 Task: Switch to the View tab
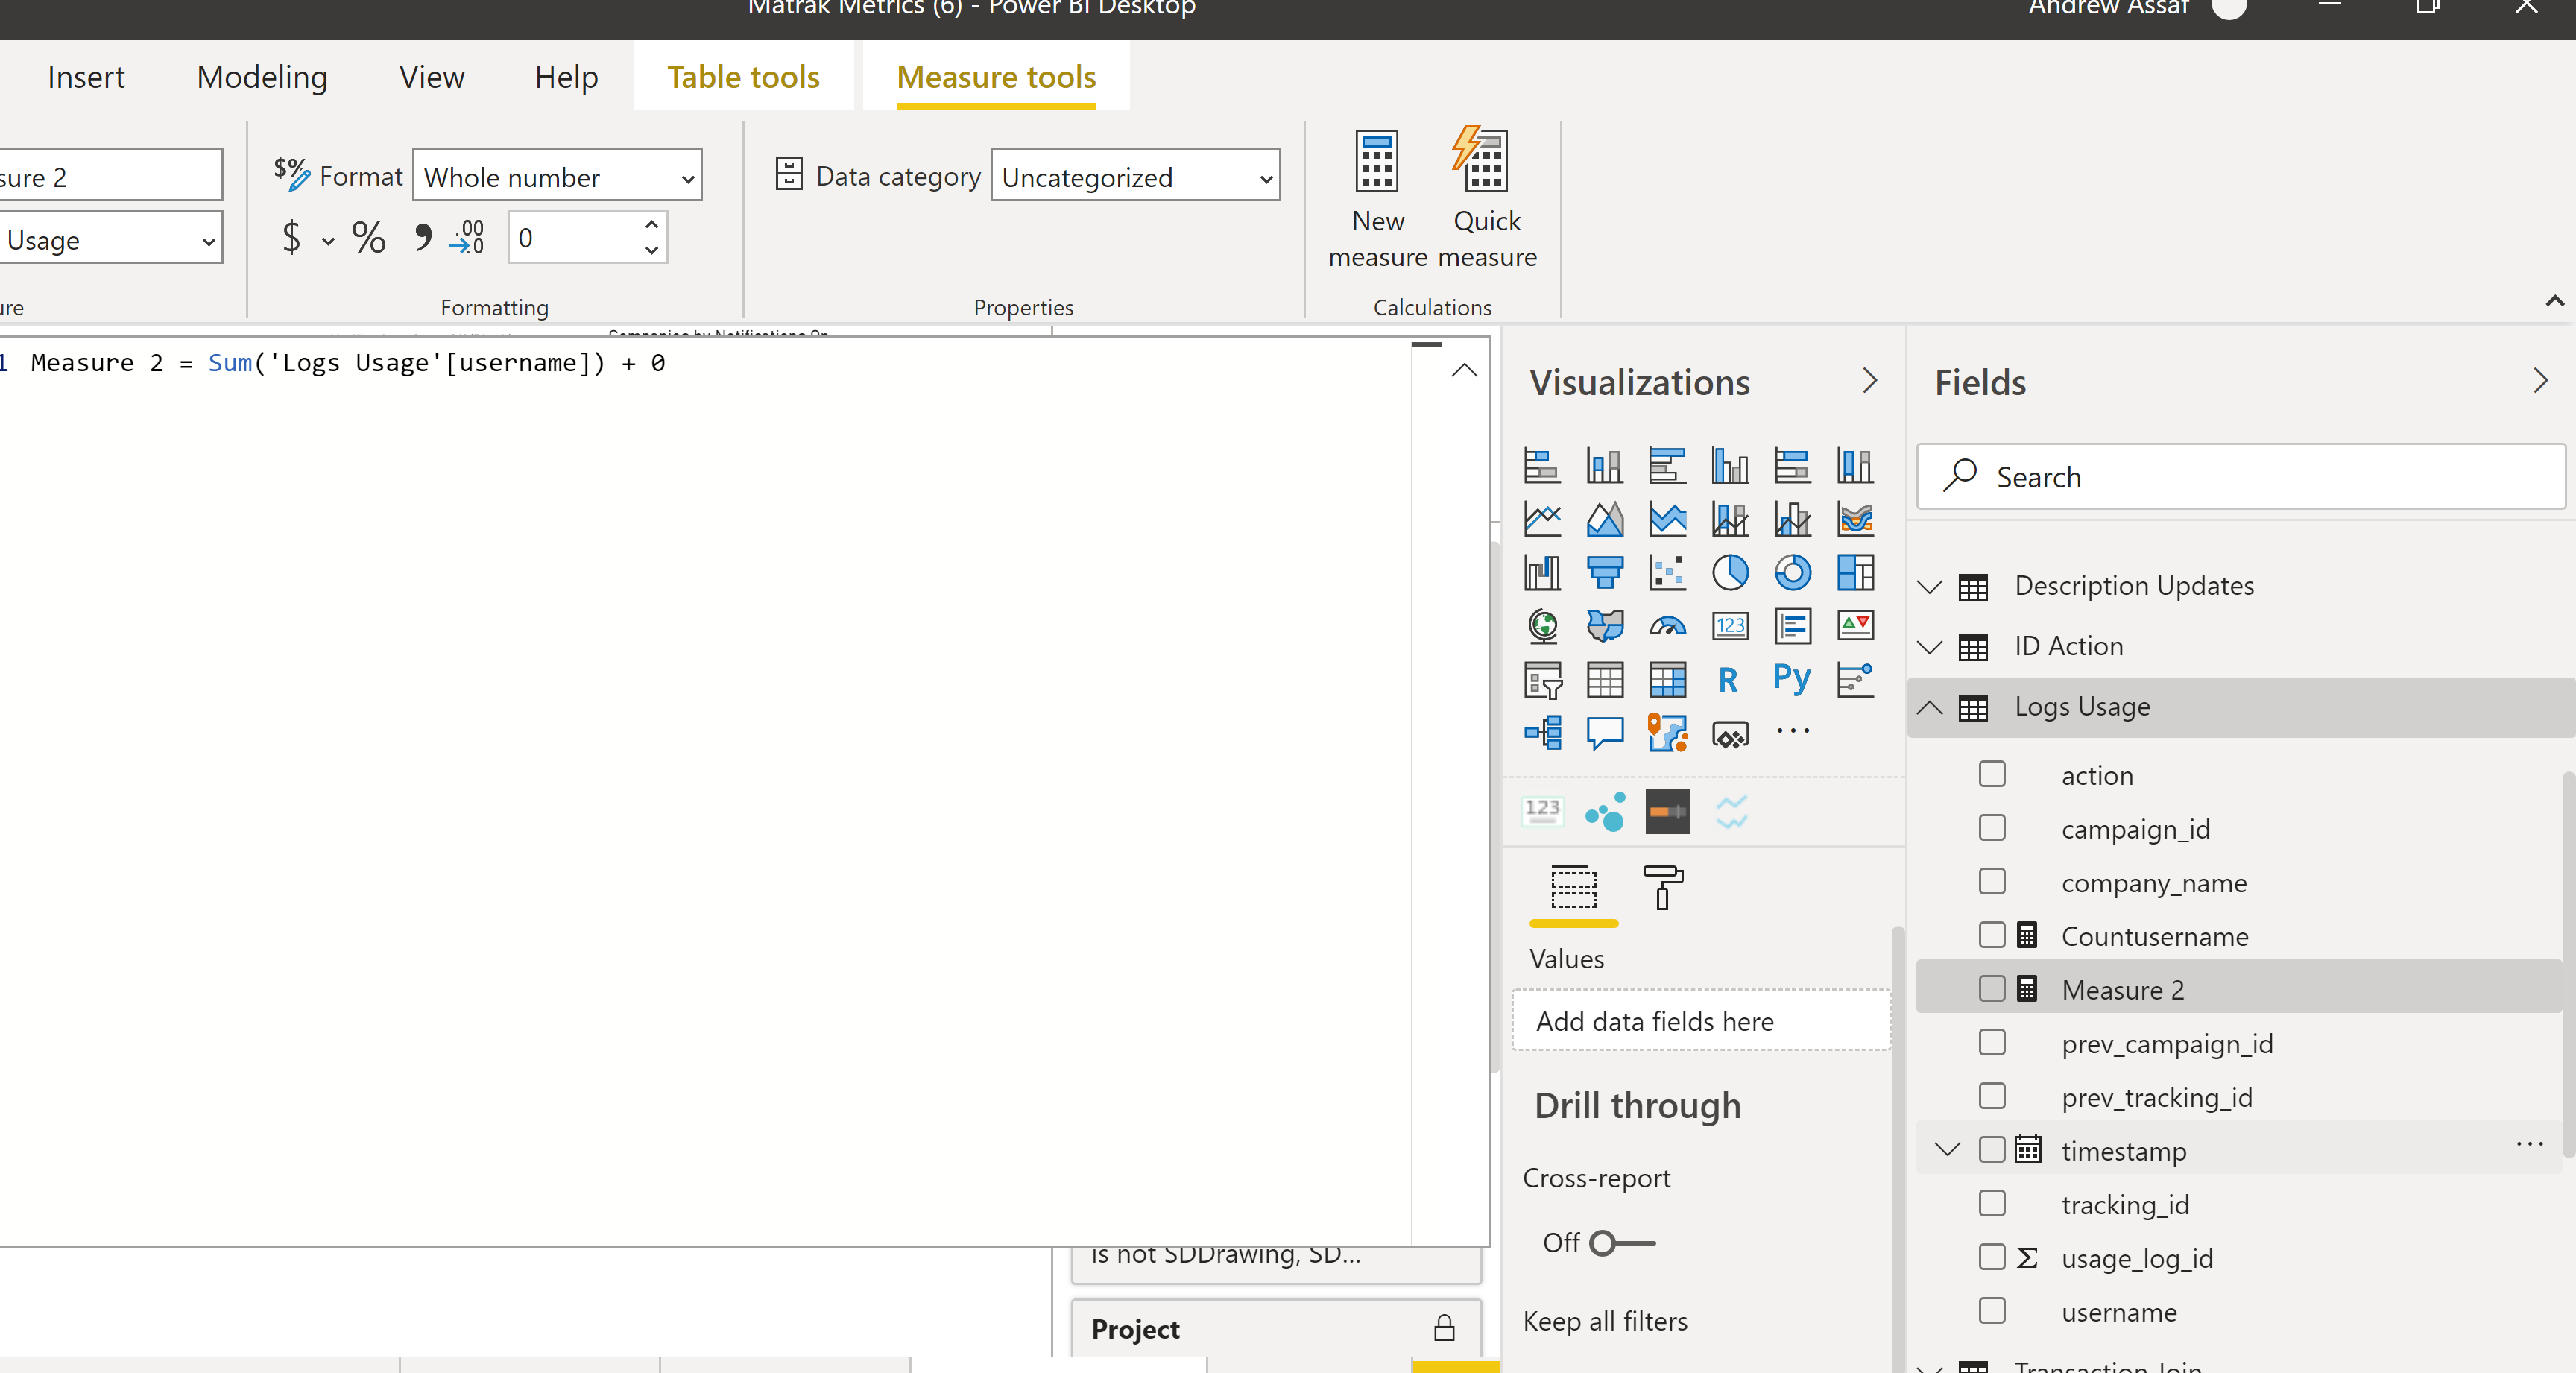432,77
